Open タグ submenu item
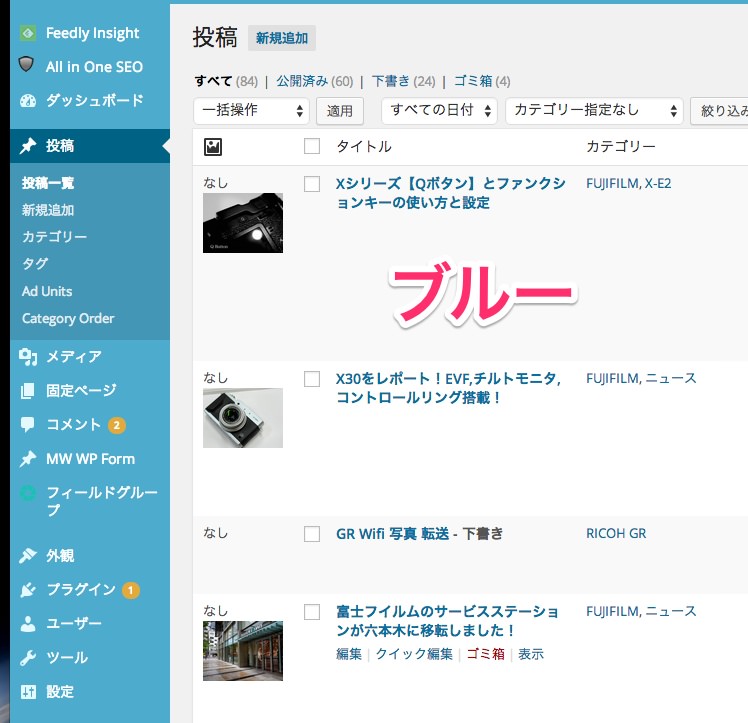748x723 pixels. 35,264
